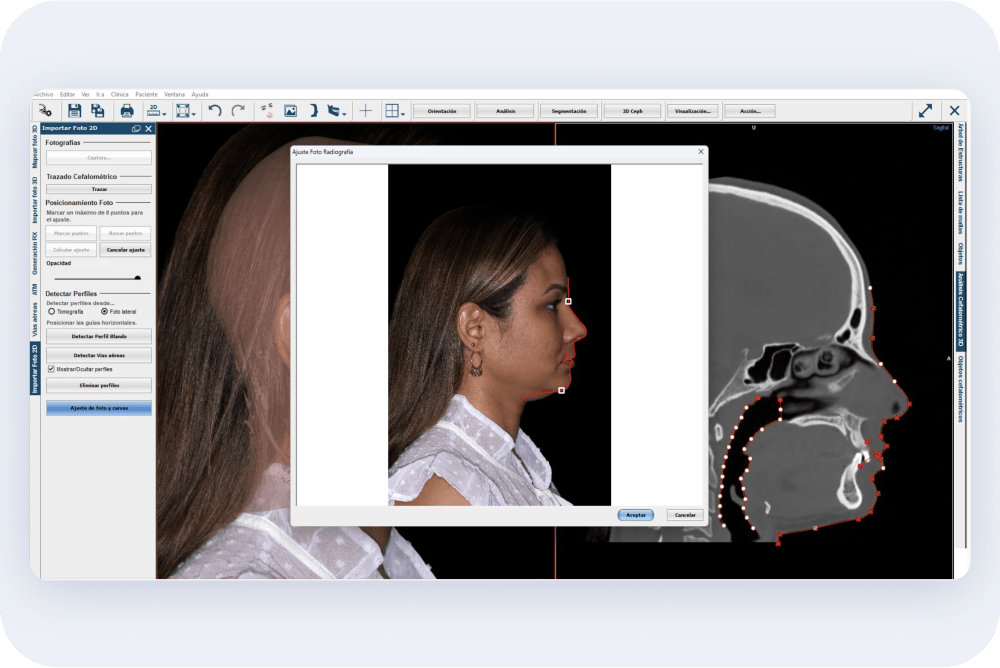This screenshot has width=1000, height=668.
Task: Select the Tomografía radio option
Action: 52,311
